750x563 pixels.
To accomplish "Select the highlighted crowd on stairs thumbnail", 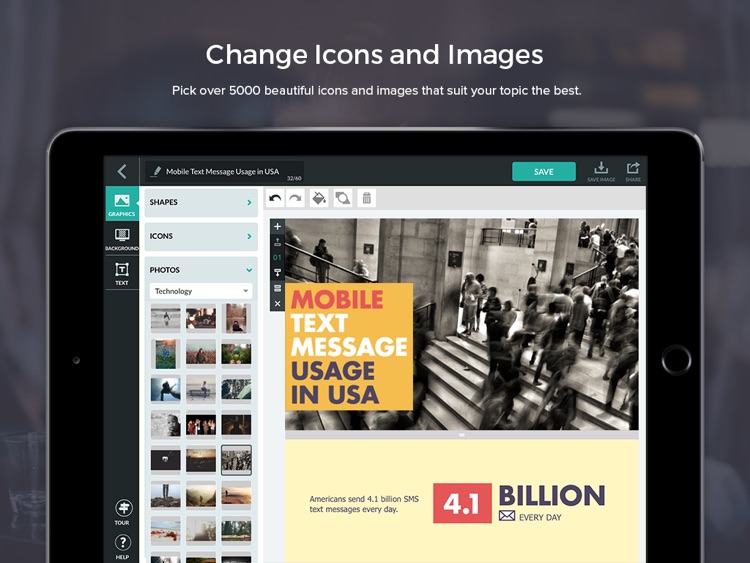I will point(236,460).
